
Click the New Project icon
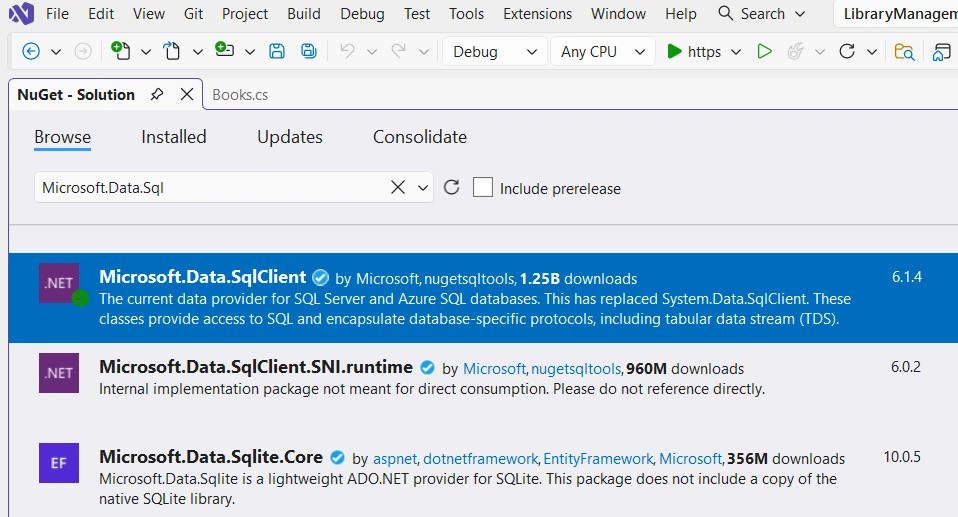pos(120,51)
